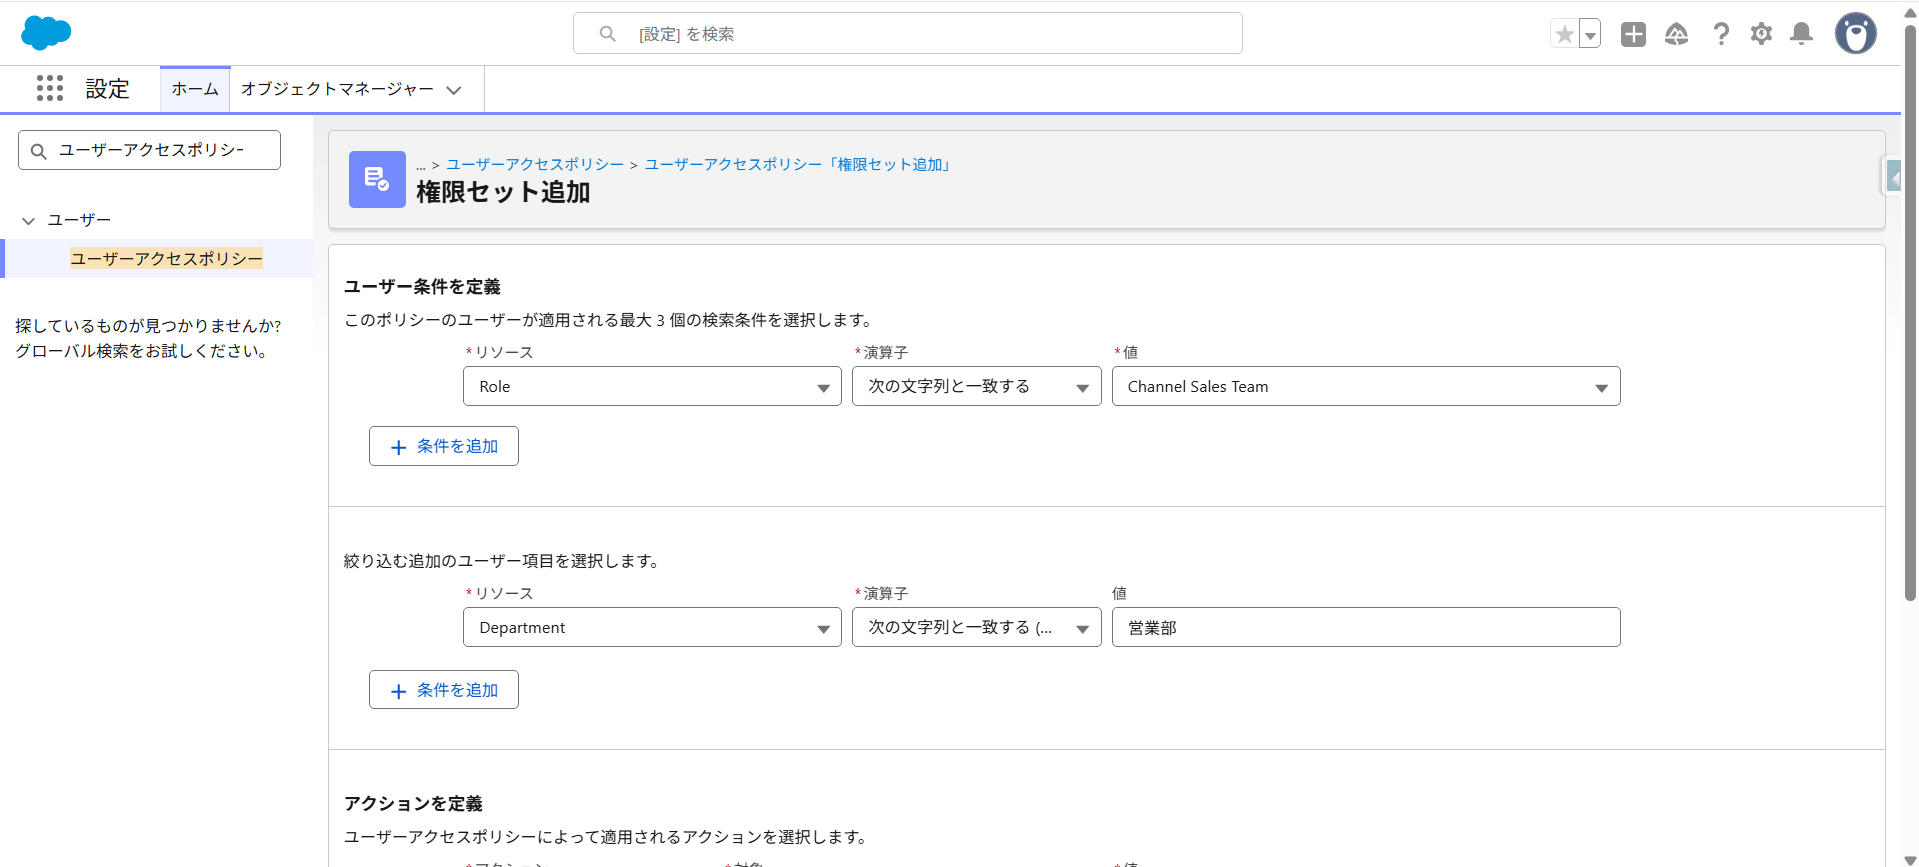1919x867 pixels.
Task: Open the Setup gear icon
Action: (x=1761, y=34)
